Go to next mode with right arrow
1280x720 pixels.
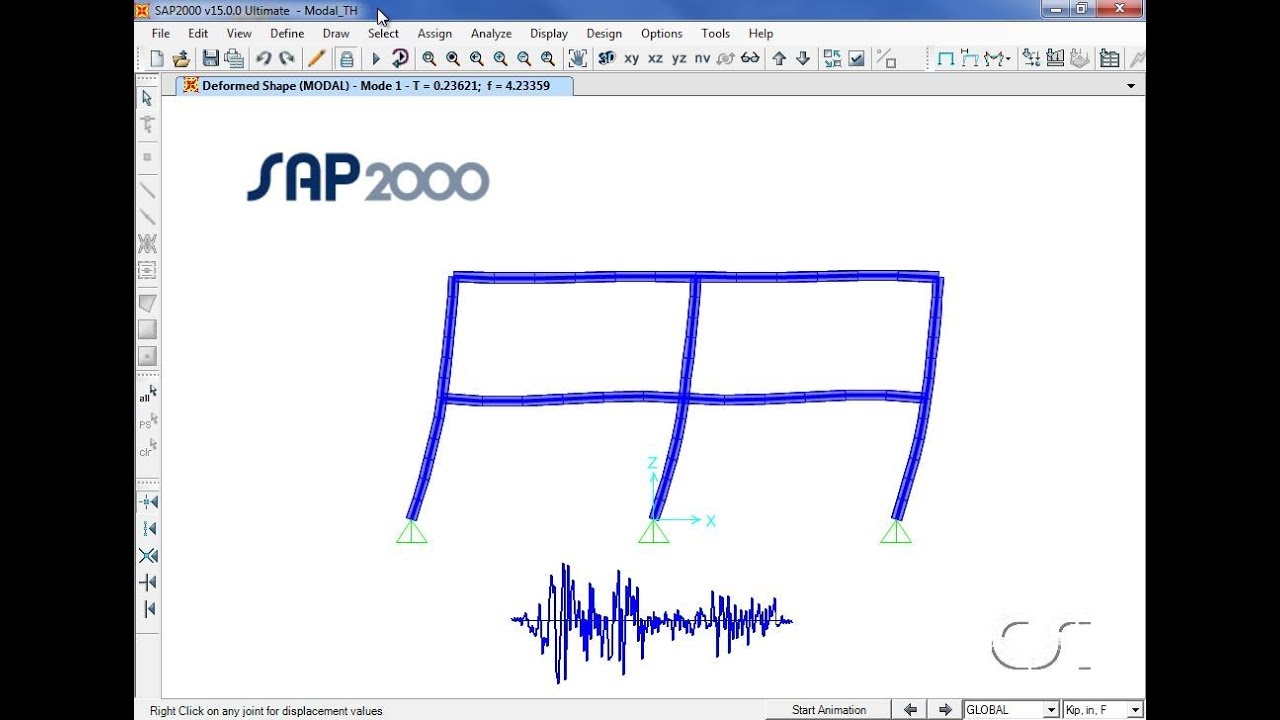[945, 710]
